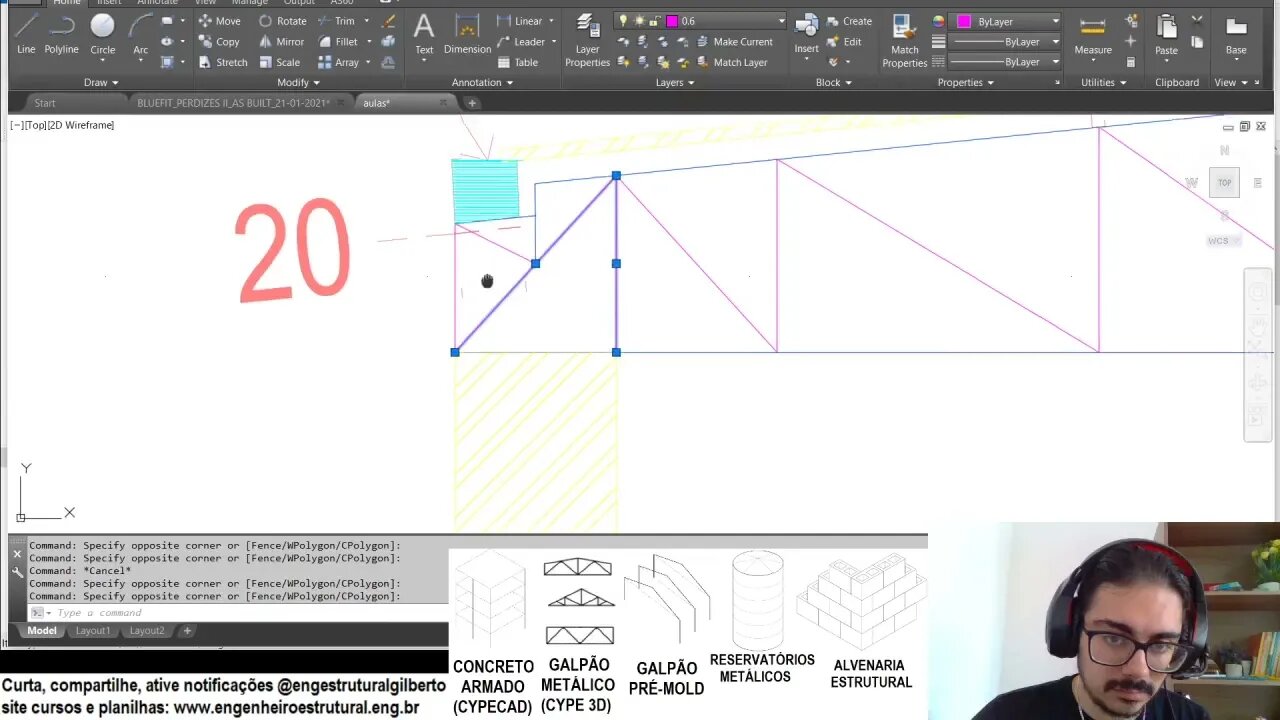Expand the Modify panel

(297, 83)
